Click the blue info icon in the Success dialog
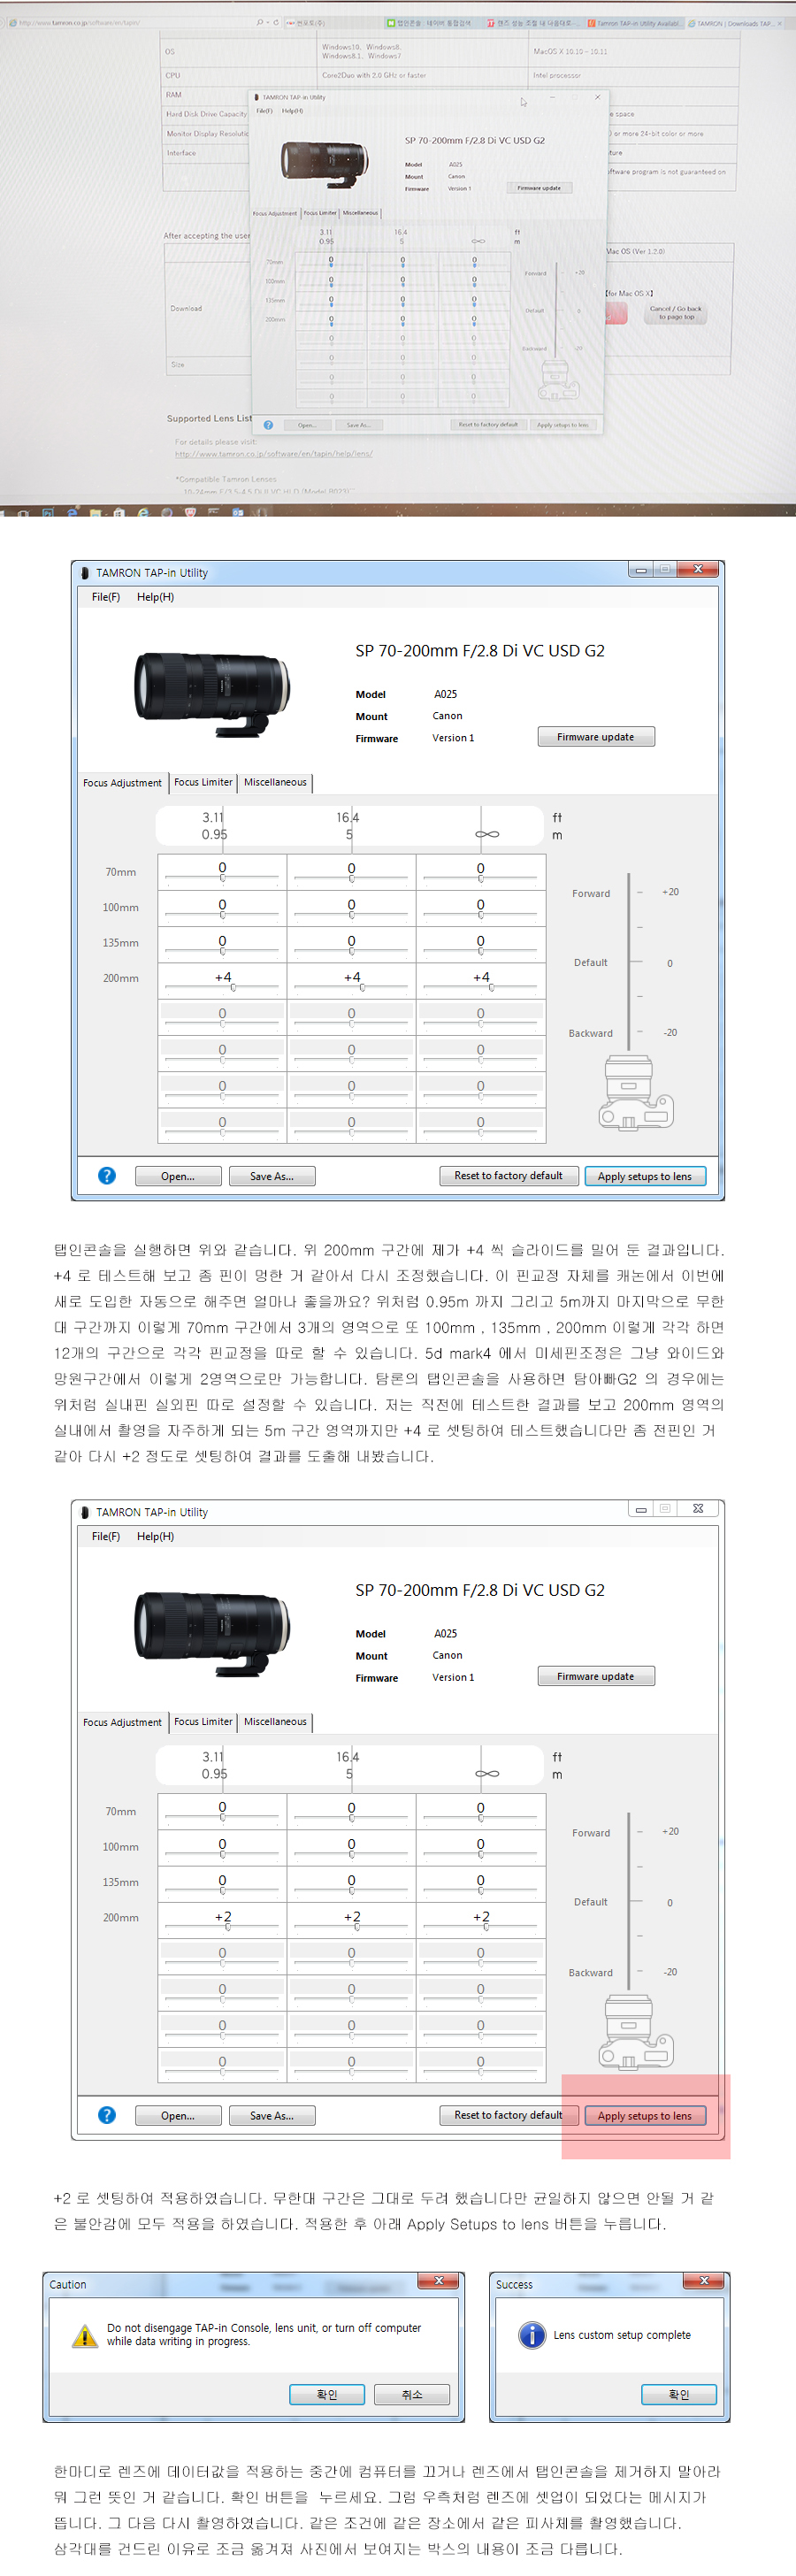796x2576 pixels. [531, 2335]
